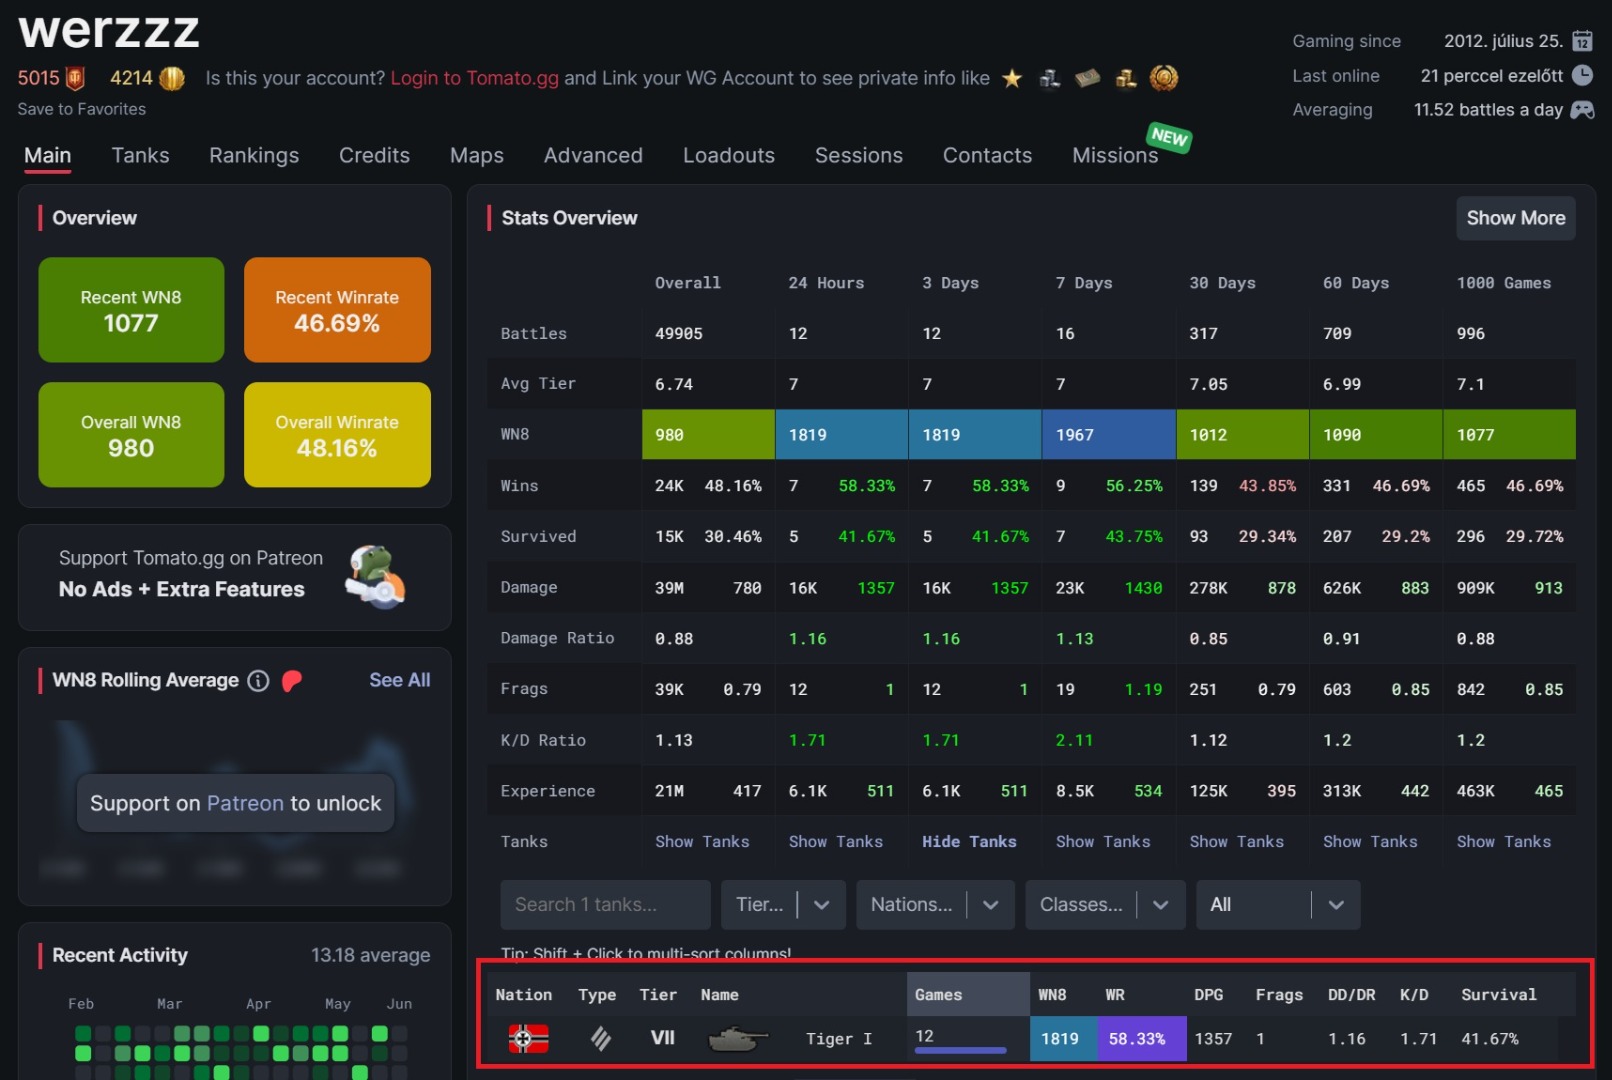Click the gold bars icon
This screenshot has width=1612, height=1080.
(x=1126, y=78)
